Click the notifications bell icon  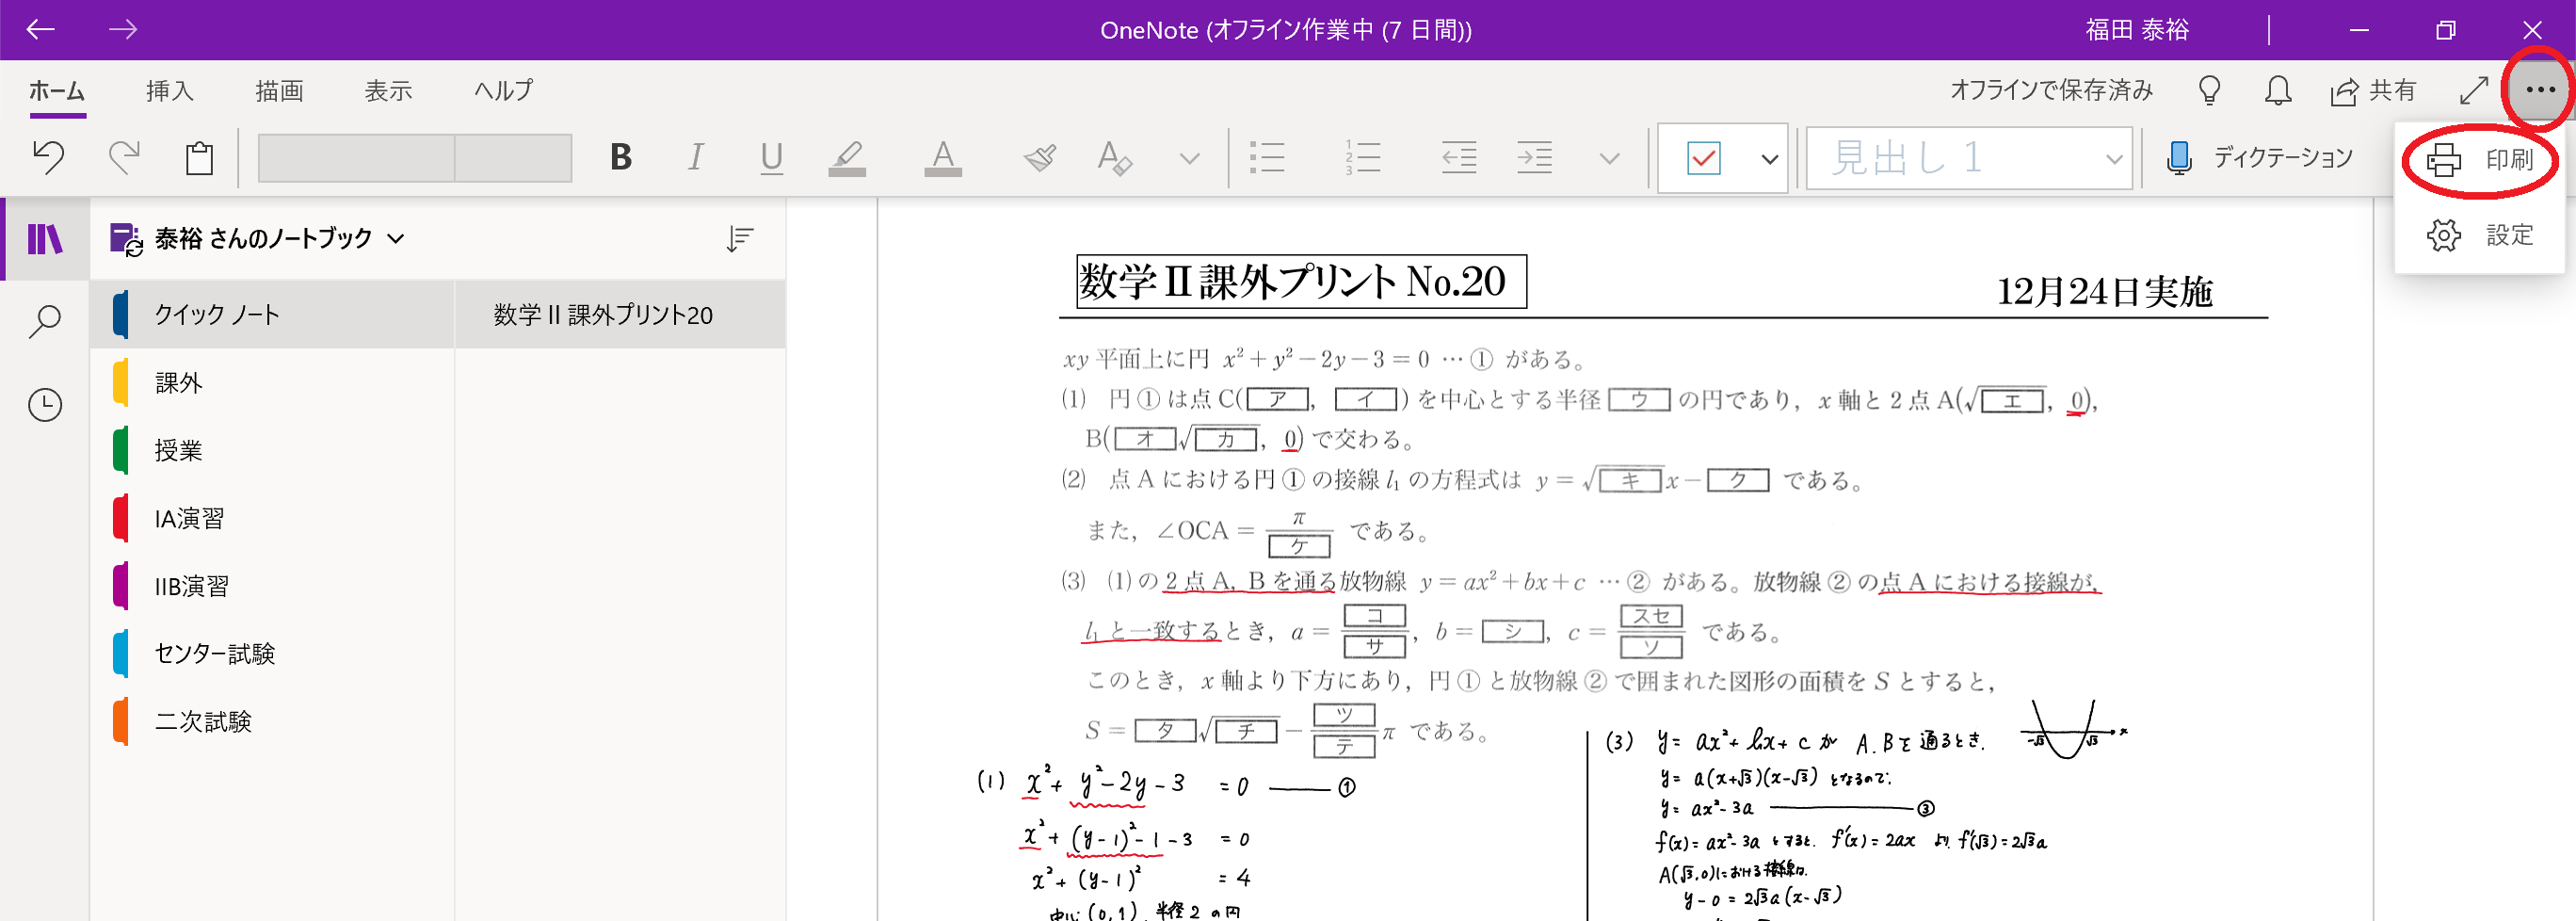(2277, 91)
